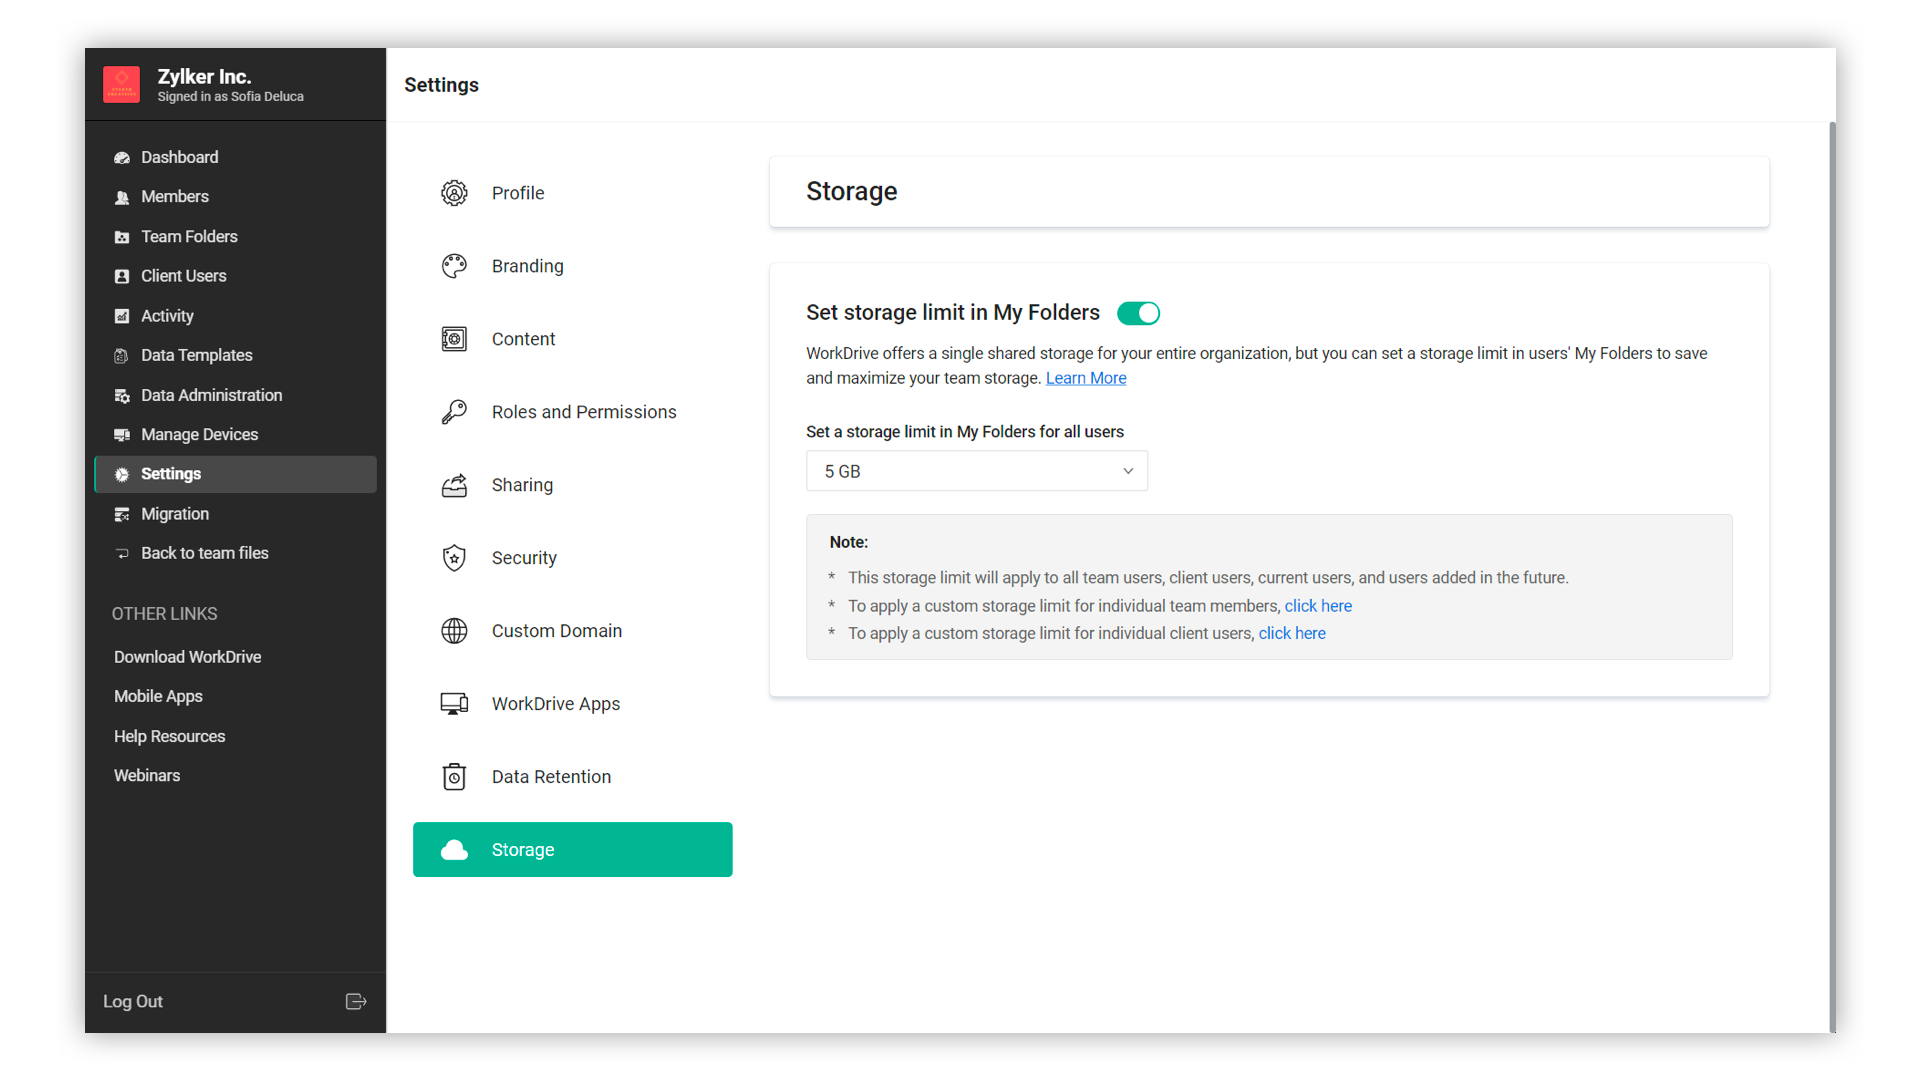Click the Zylker Inc. logo

pyautogui.click(x=122, y=85)
